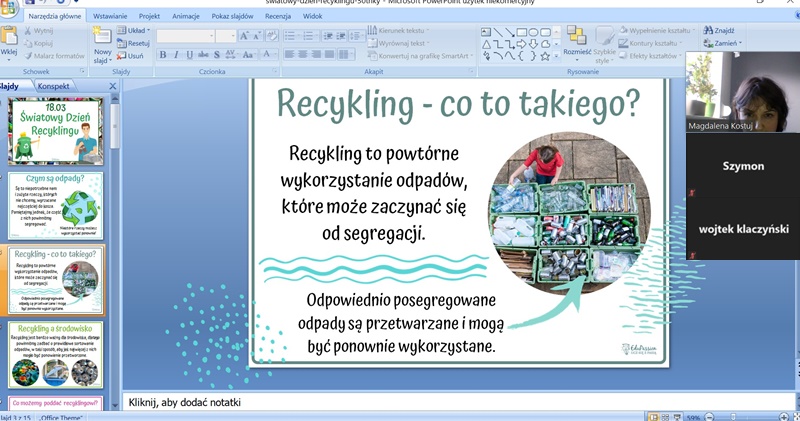
Task: Select Malarz formatów format painter
Action: (x=55, y=56)
